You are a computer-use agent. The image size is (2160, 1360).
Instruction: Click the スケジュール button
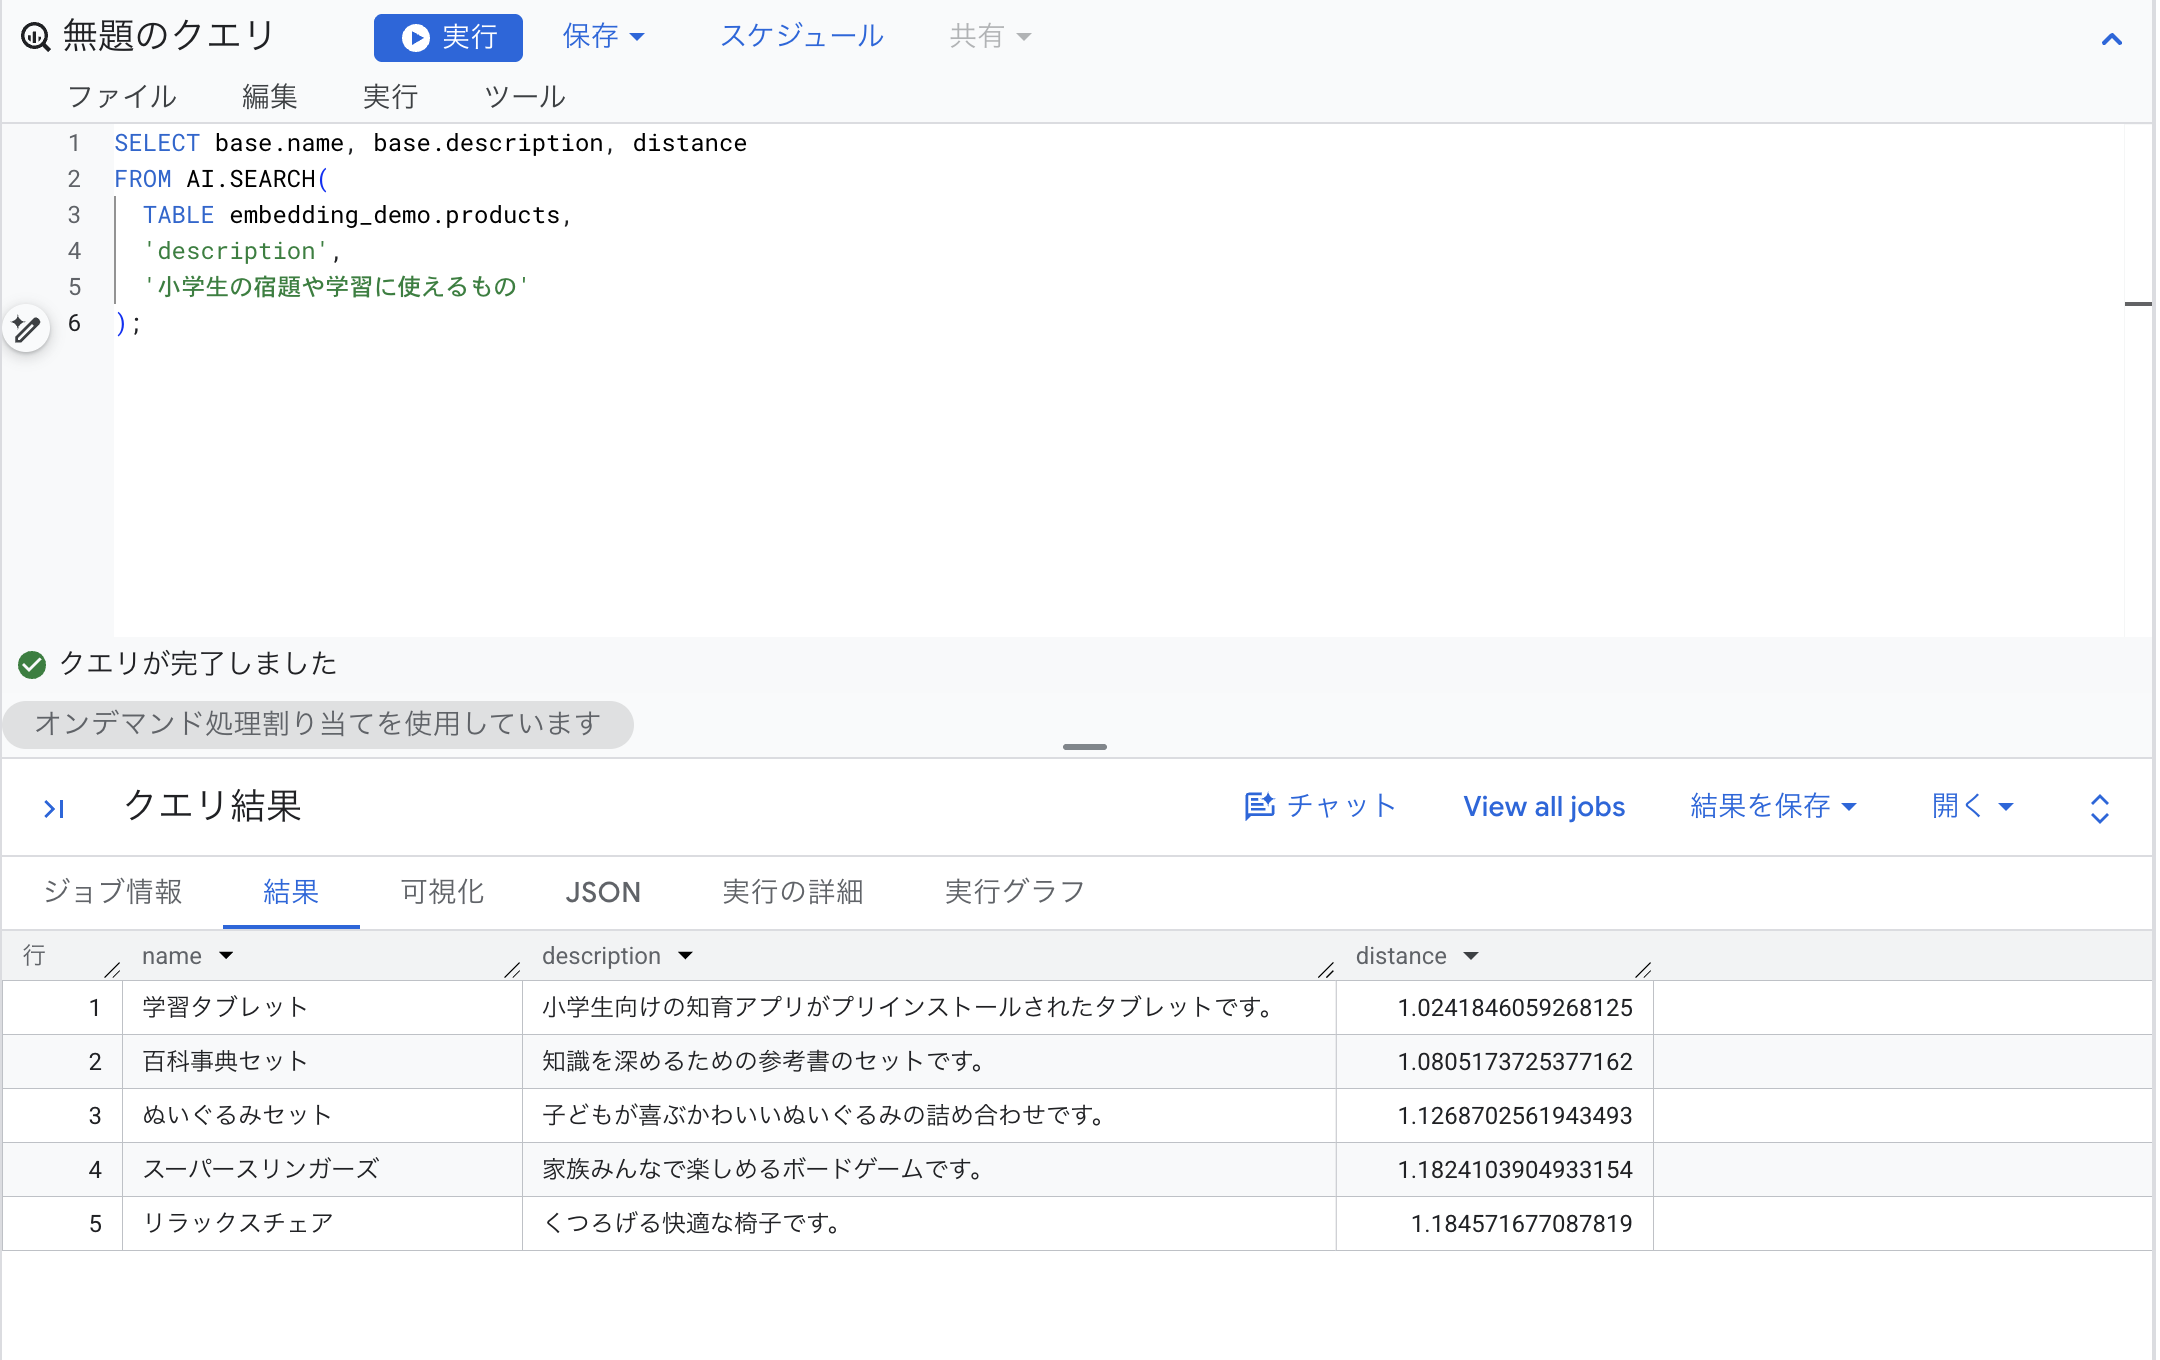coord(802,37)
